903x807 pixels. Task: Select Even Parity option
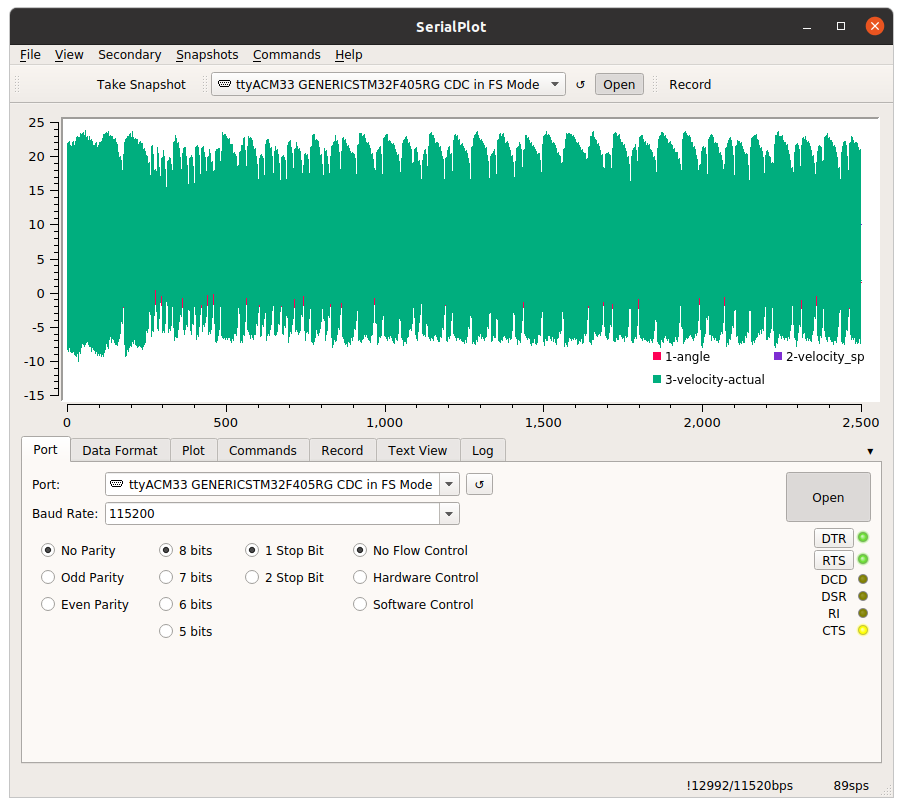point(48,604)
